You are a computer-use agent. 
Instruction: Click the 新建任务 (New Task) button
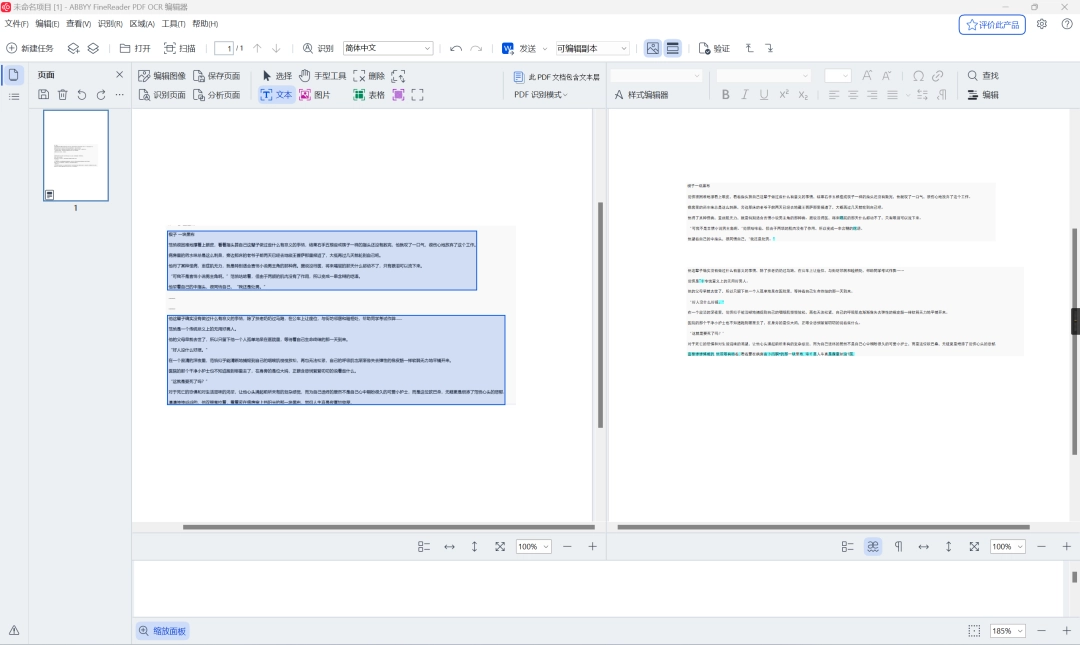30,48
